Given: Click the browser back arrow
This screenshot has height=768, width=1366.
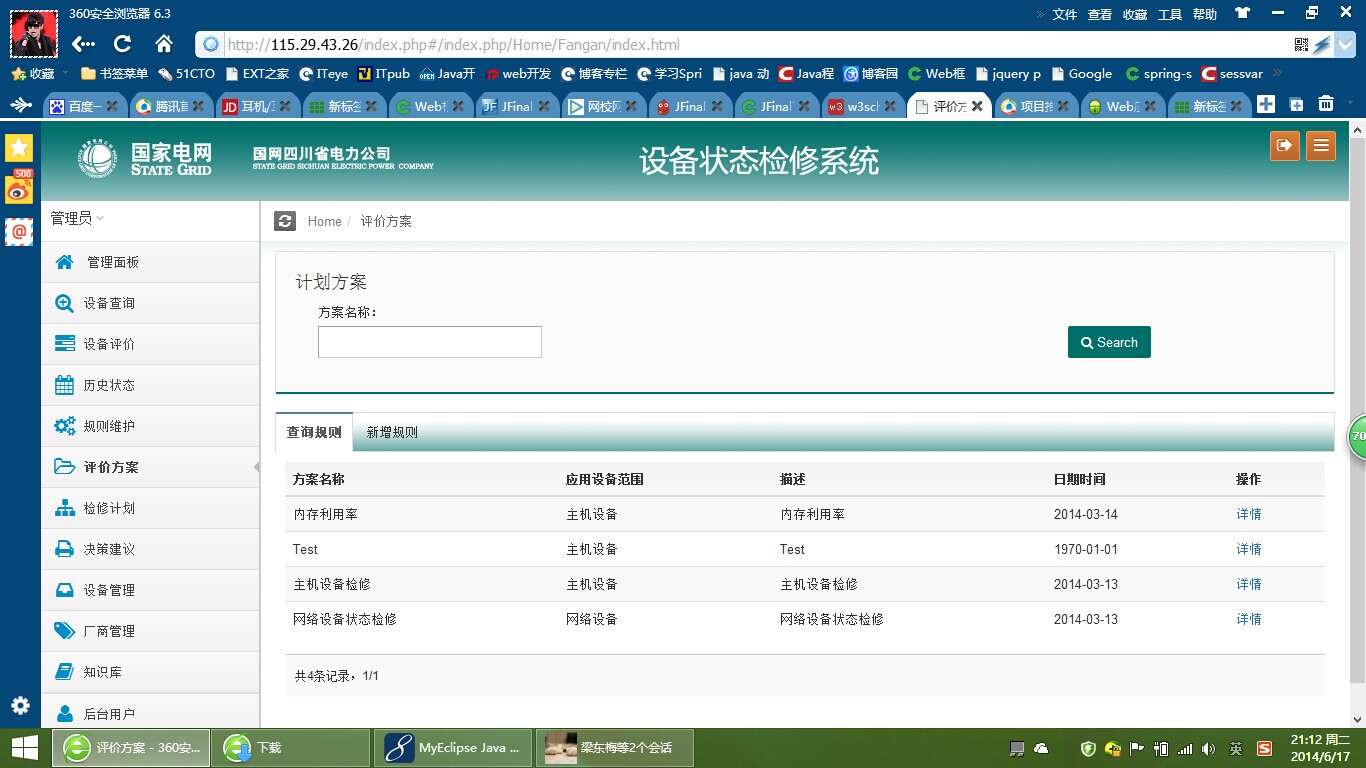Looking at the screenshot, I should coord(83,44).
